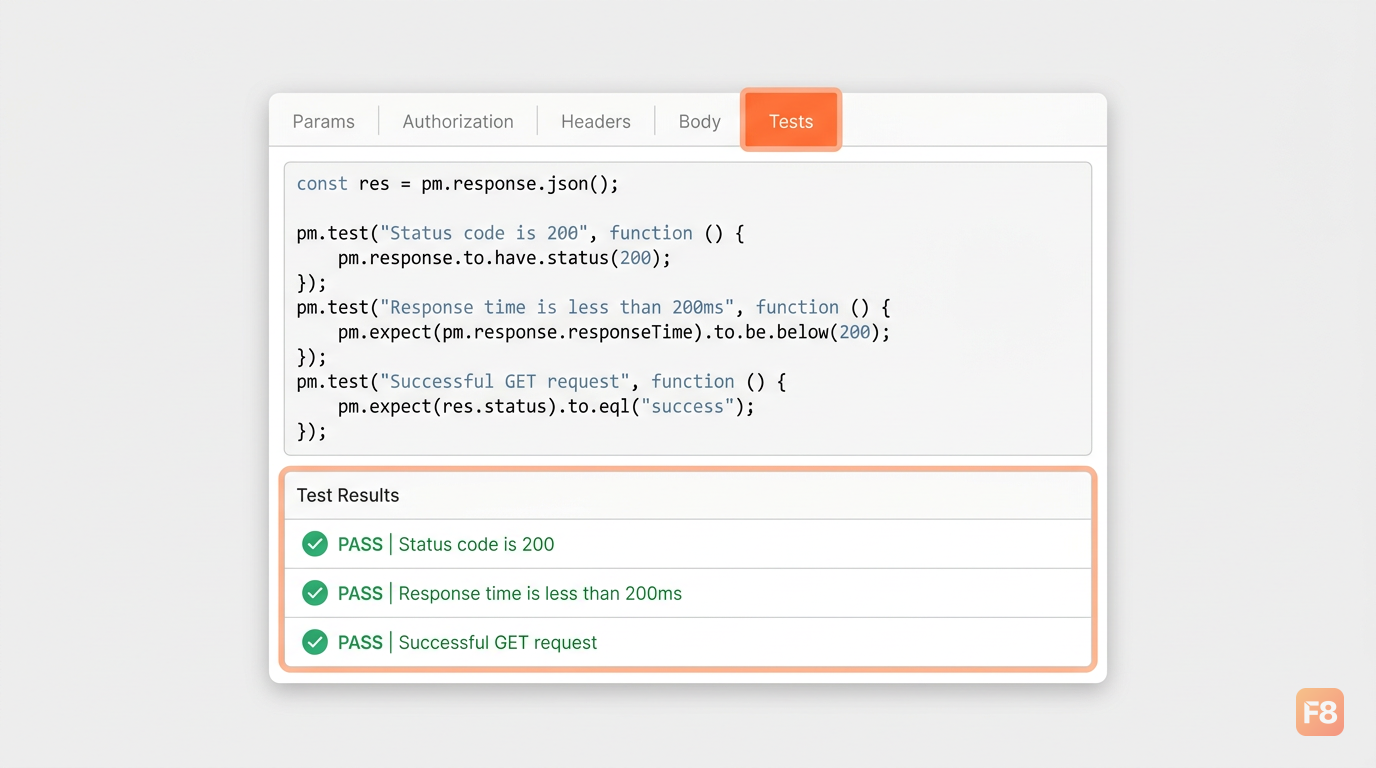
Task: Select the 'Successful GET request' result text
Action: [497, 642]
